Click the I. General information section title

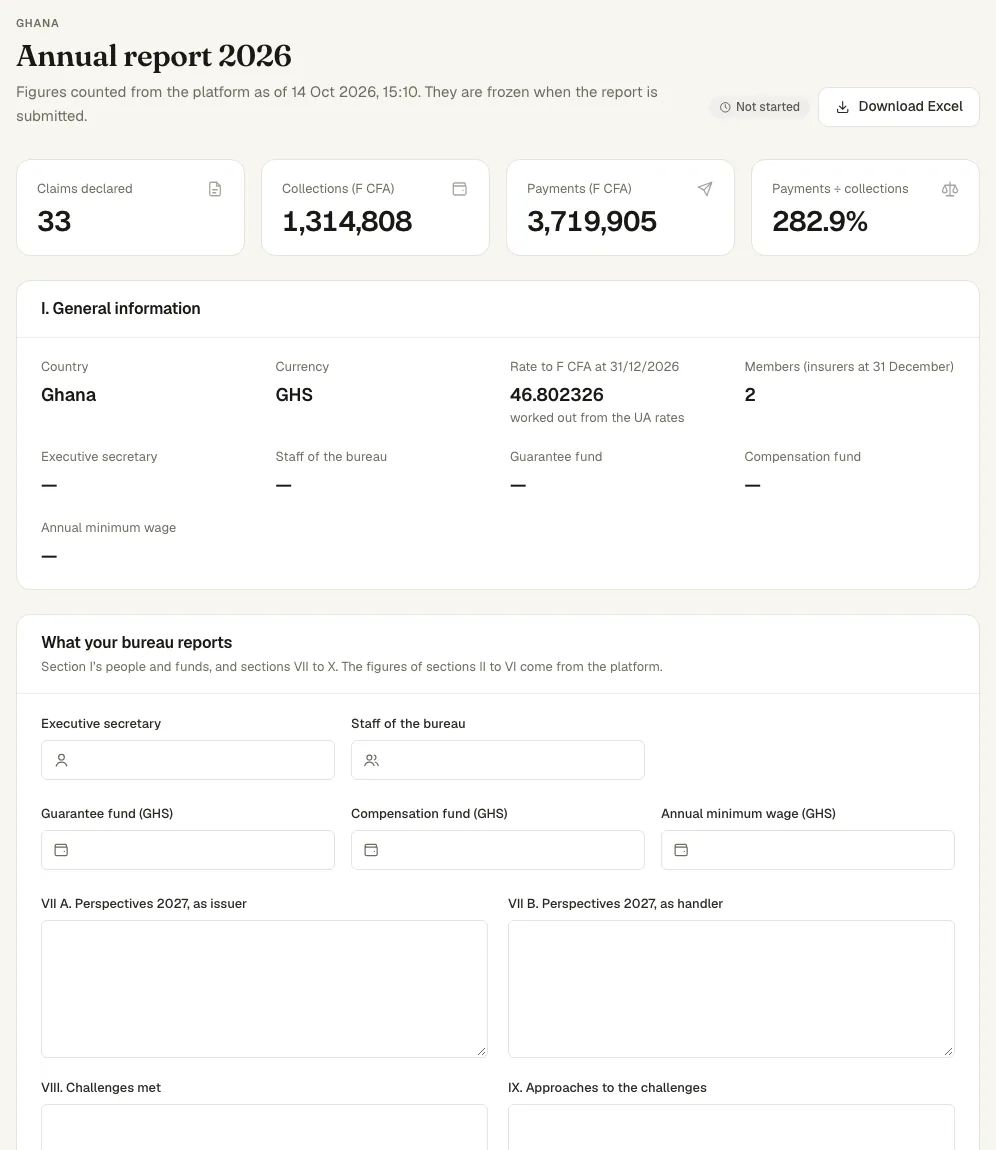pyautogui.click(x=121, y=309)
